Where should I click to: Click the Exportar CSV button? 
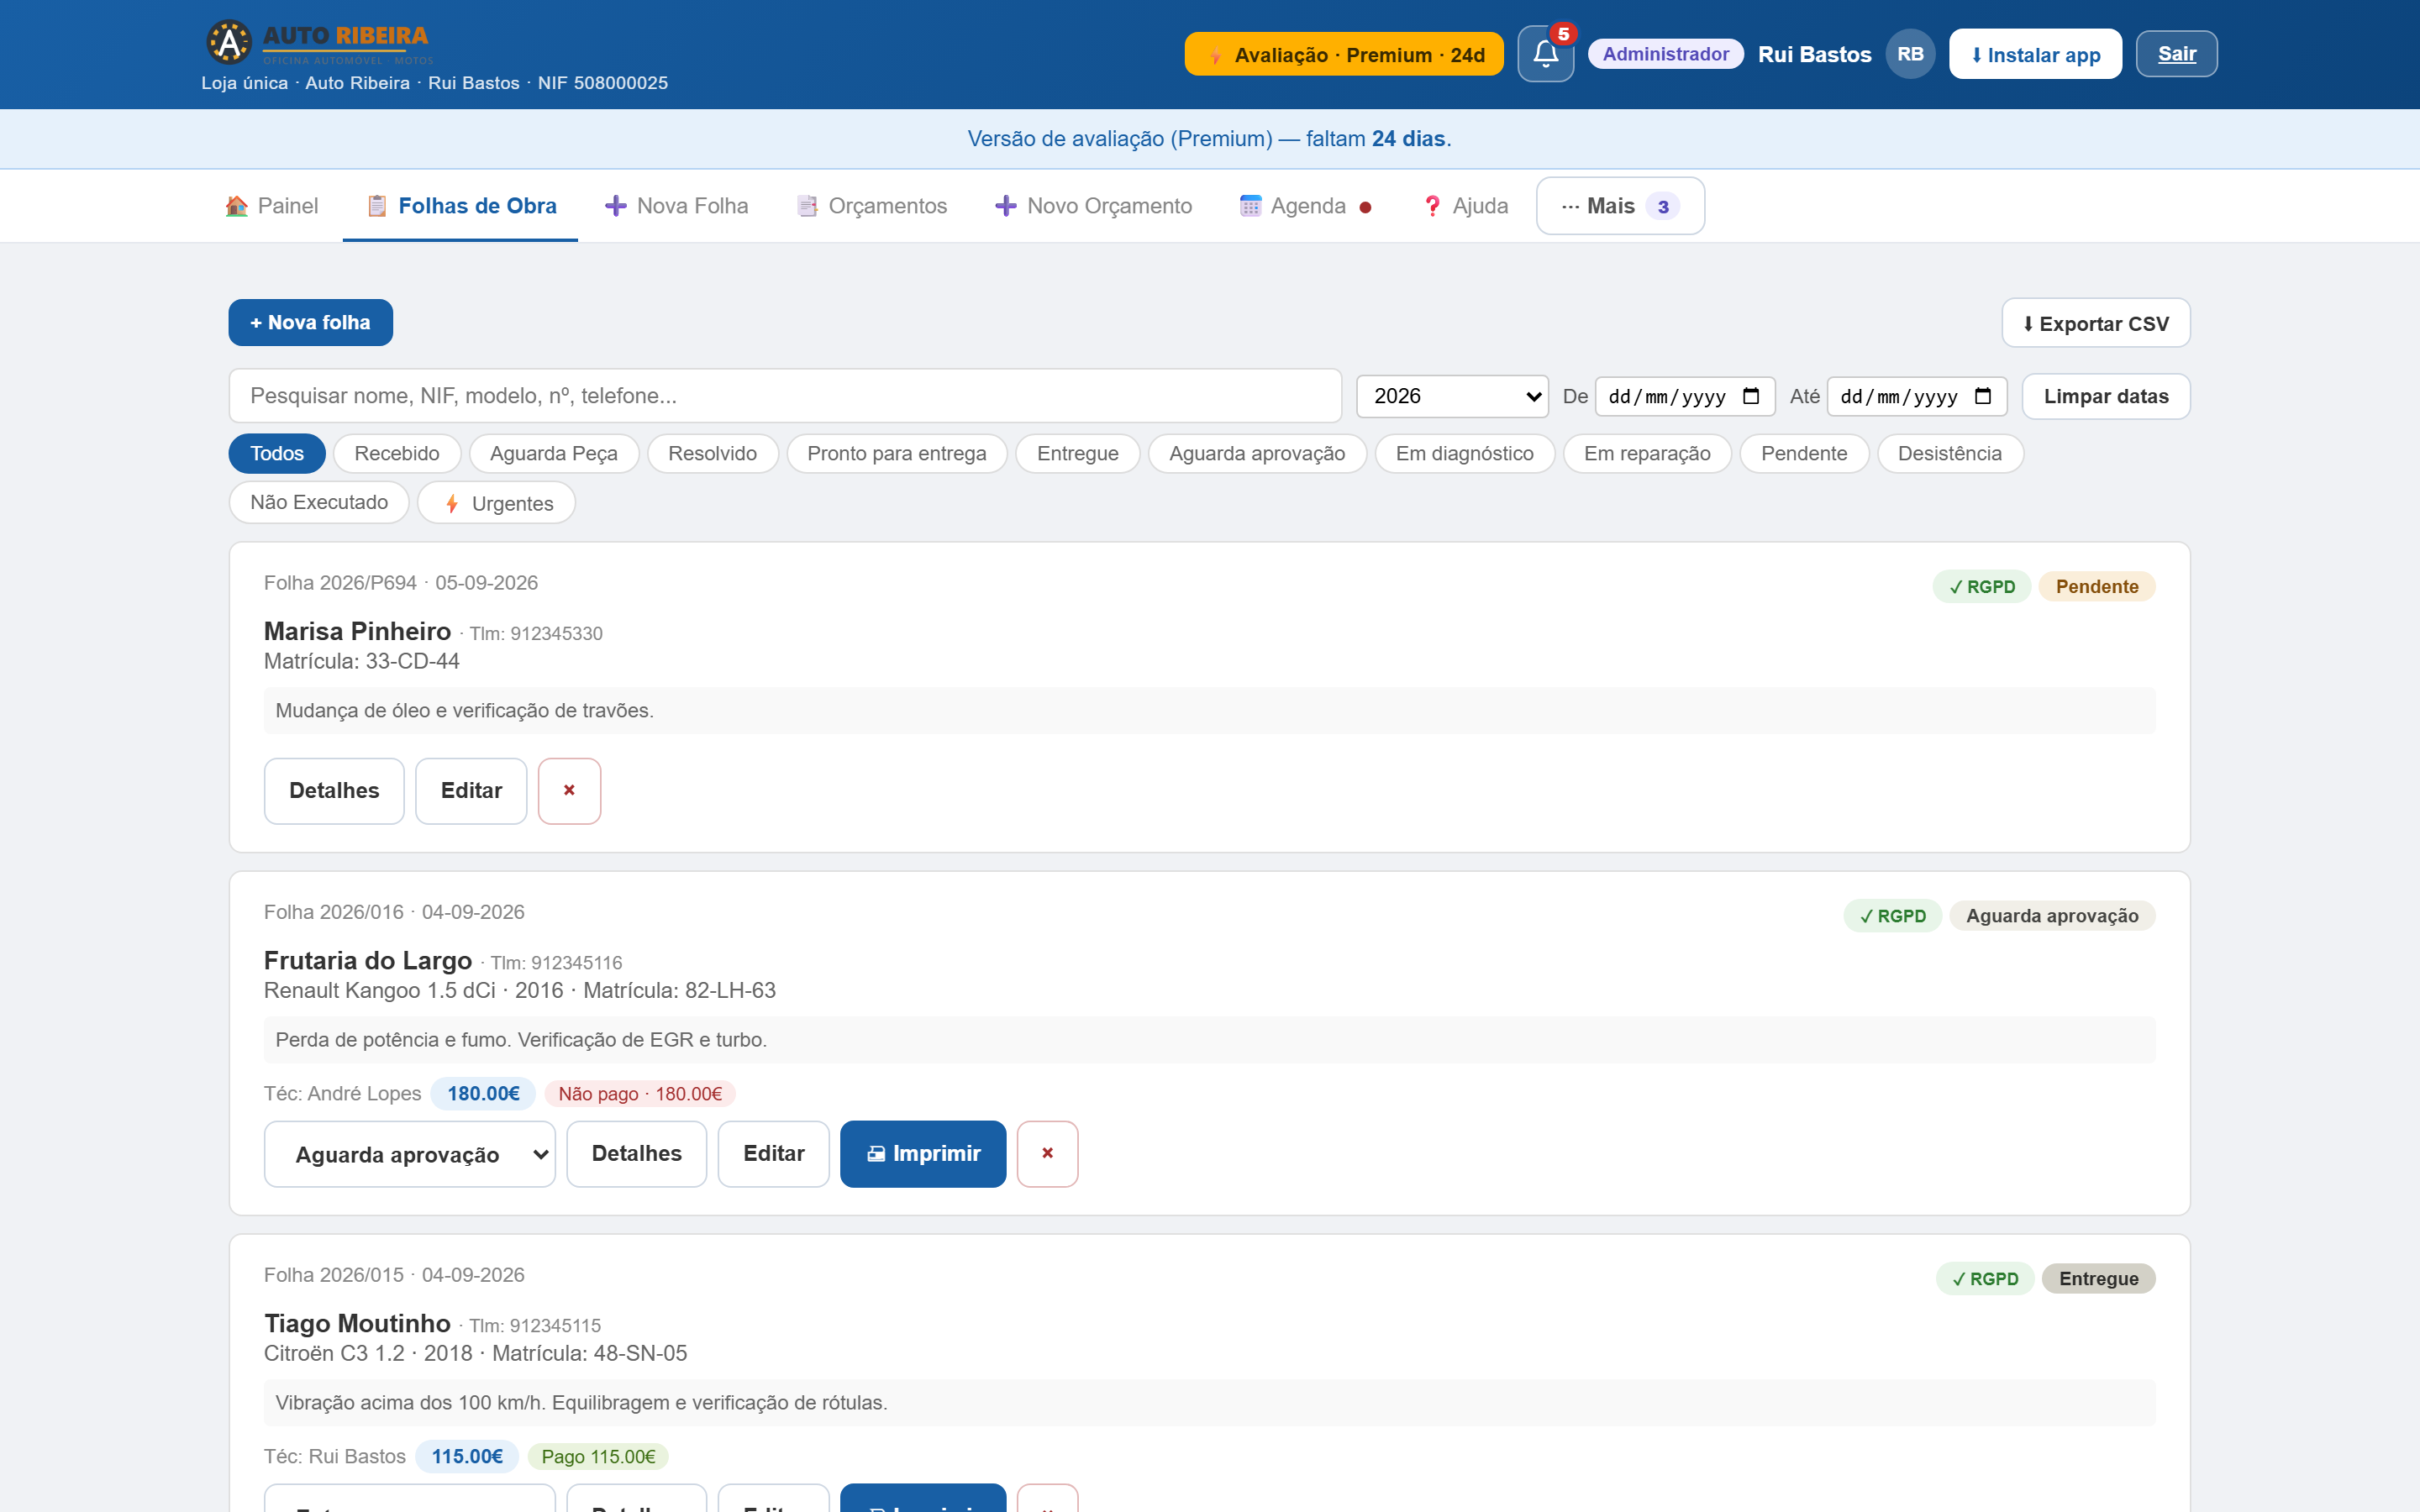pos(2096,323)
